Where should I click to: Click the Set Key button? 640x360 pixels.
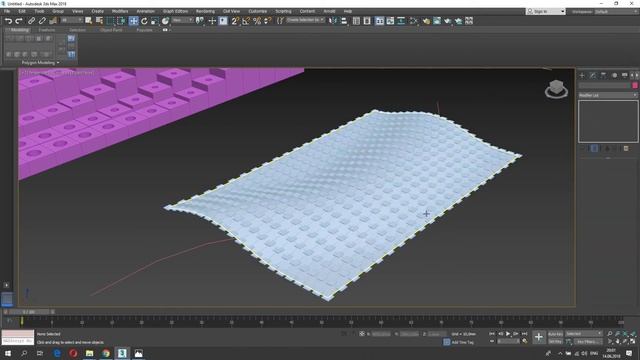click(x=556, y=341)
